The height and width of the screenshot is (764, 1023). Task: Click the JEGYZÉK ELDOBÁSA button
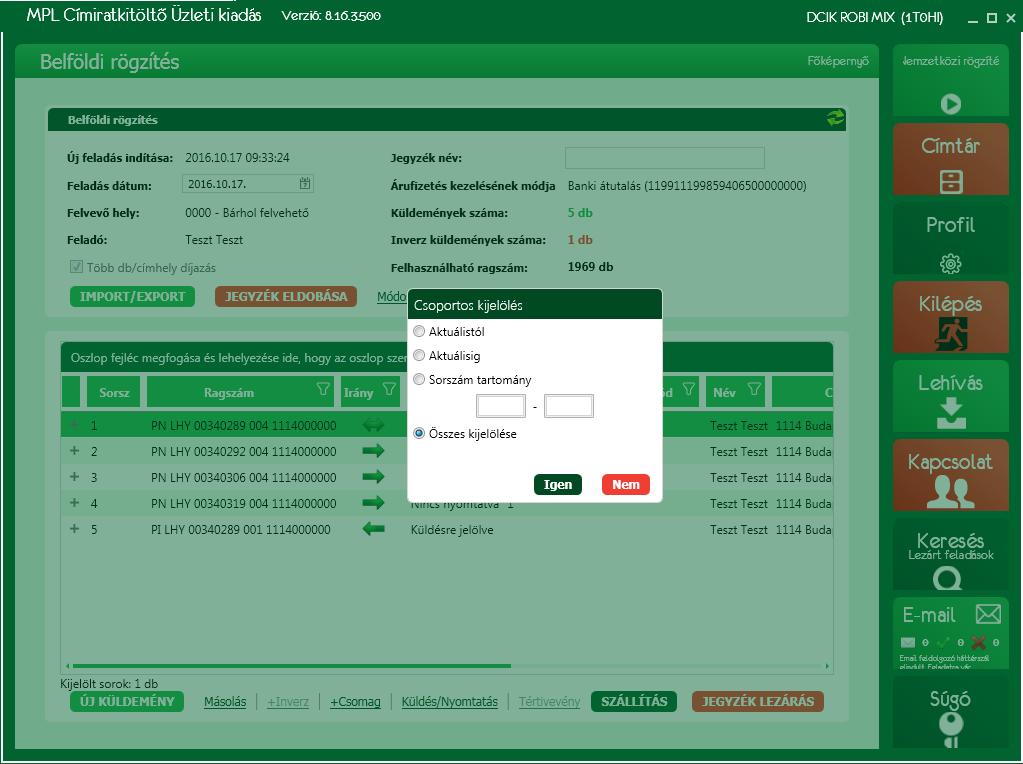[286, 297]
